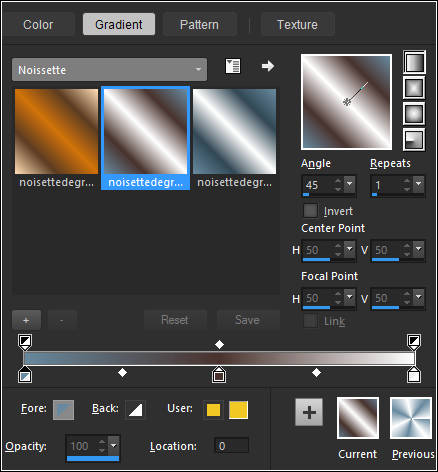Select the radial gradient style icon
Screen dimensions: 438x472
(x=414, y=140)
